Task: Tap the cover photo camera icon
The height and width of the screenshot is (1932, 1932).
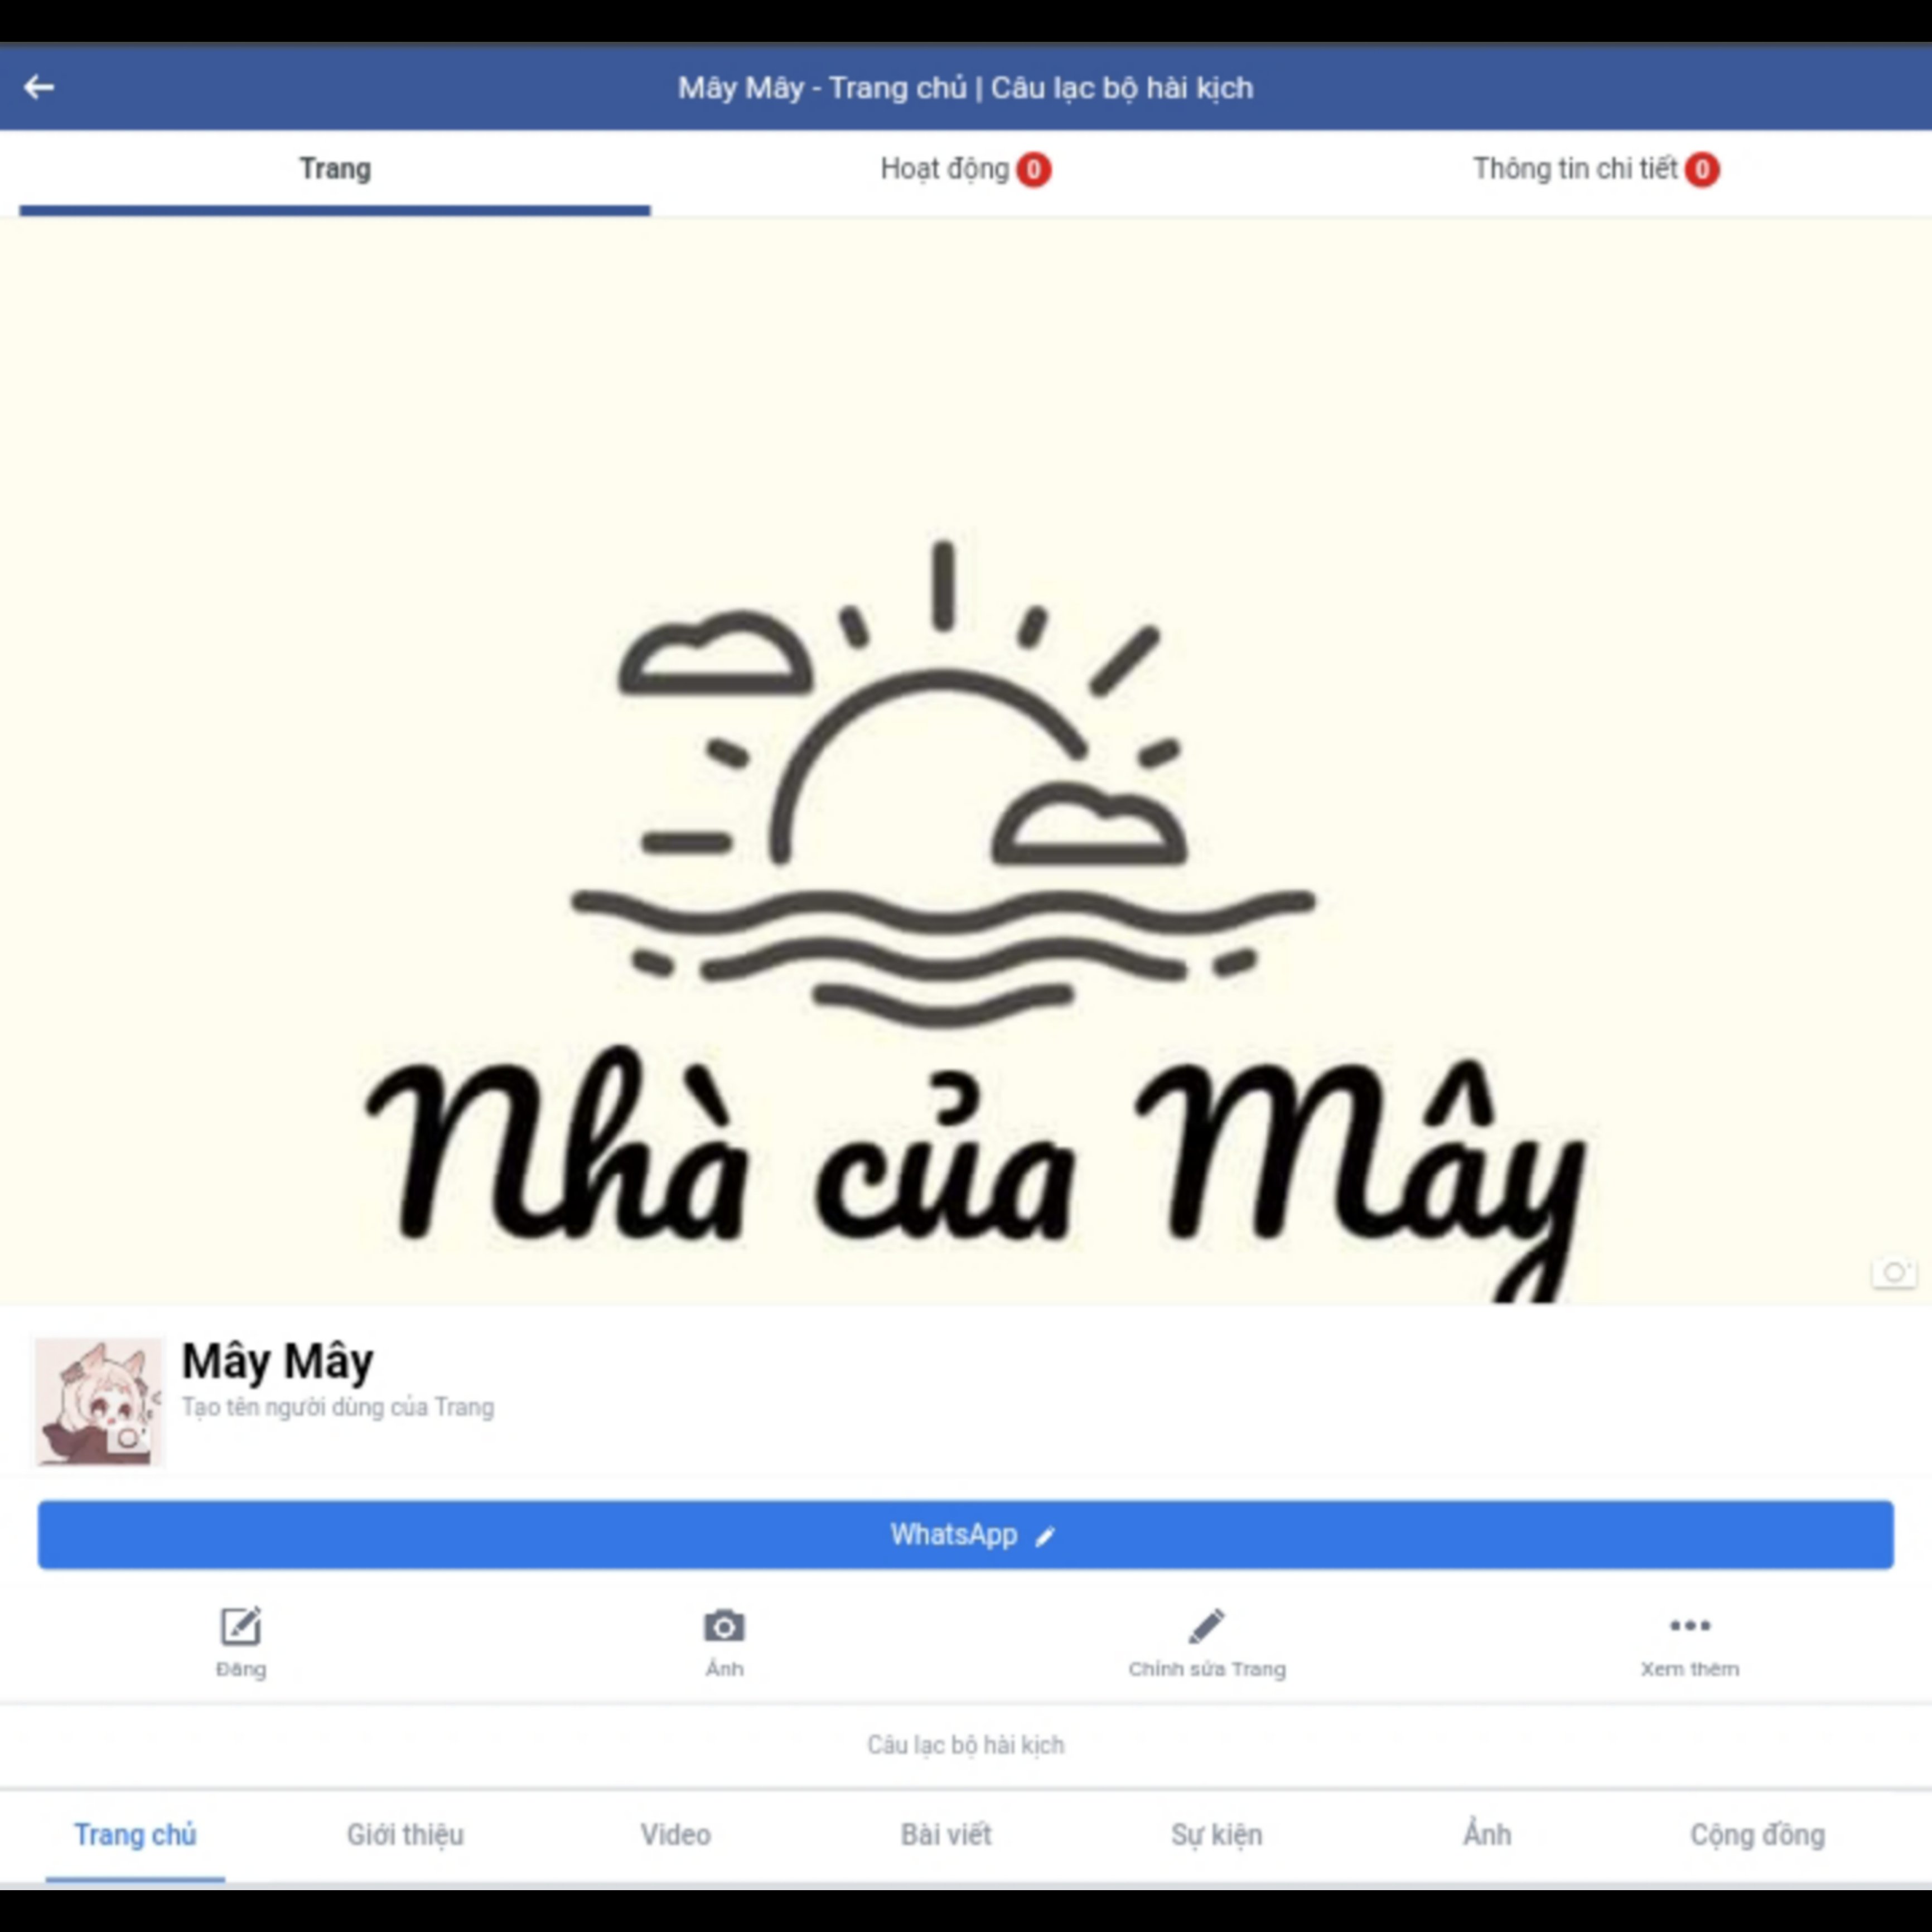Action: (1893, 1272)
